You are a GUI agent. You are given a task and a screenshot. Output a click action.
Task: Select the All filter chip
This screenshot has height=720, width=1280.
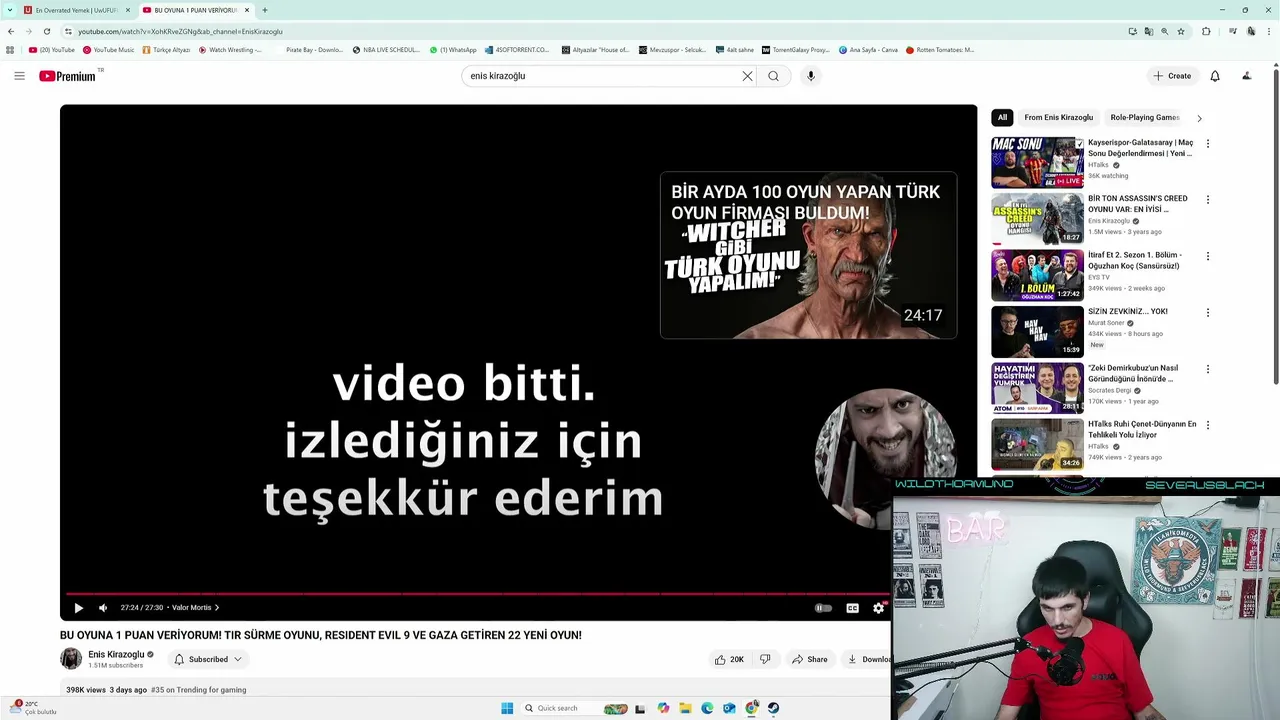point(1002,117)
